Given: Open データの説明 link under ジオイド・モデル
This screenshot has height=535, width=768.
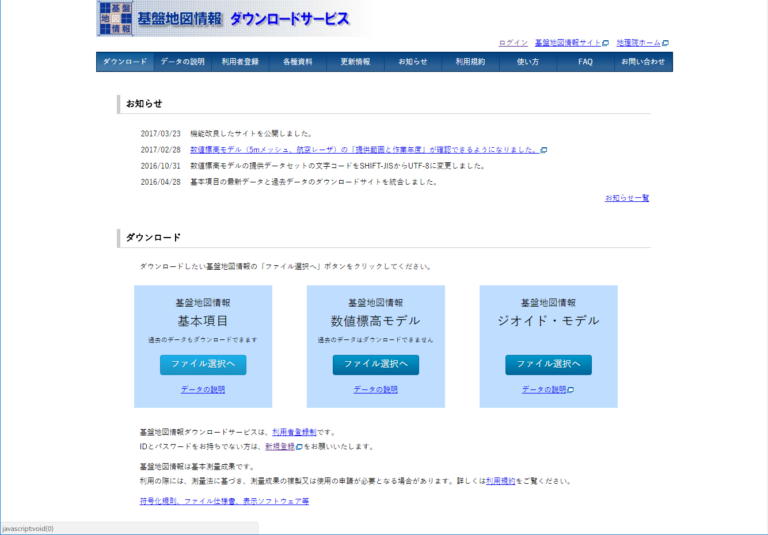Looking at the screenshot, I should 544,390.
